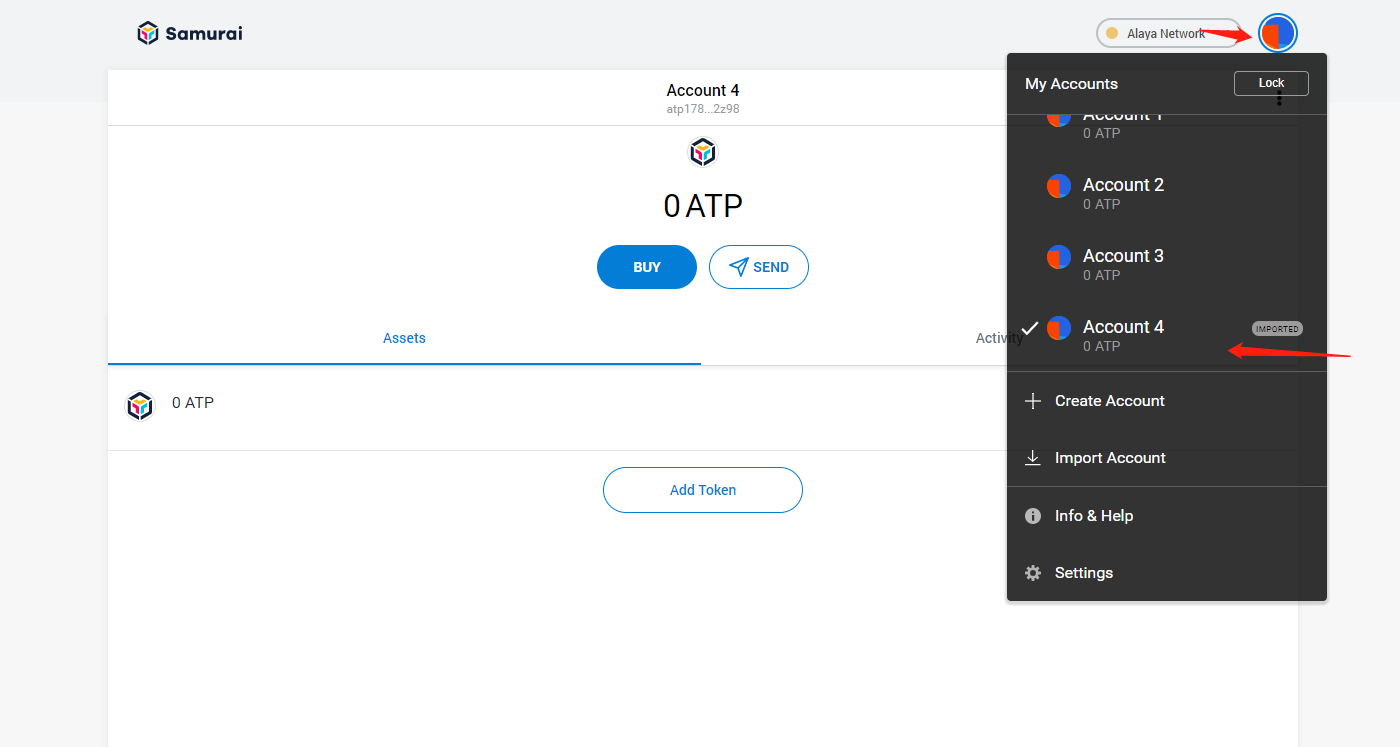Open the Alaya Network dropdown
1400x747 pixels.
(x=1167, y=33)
